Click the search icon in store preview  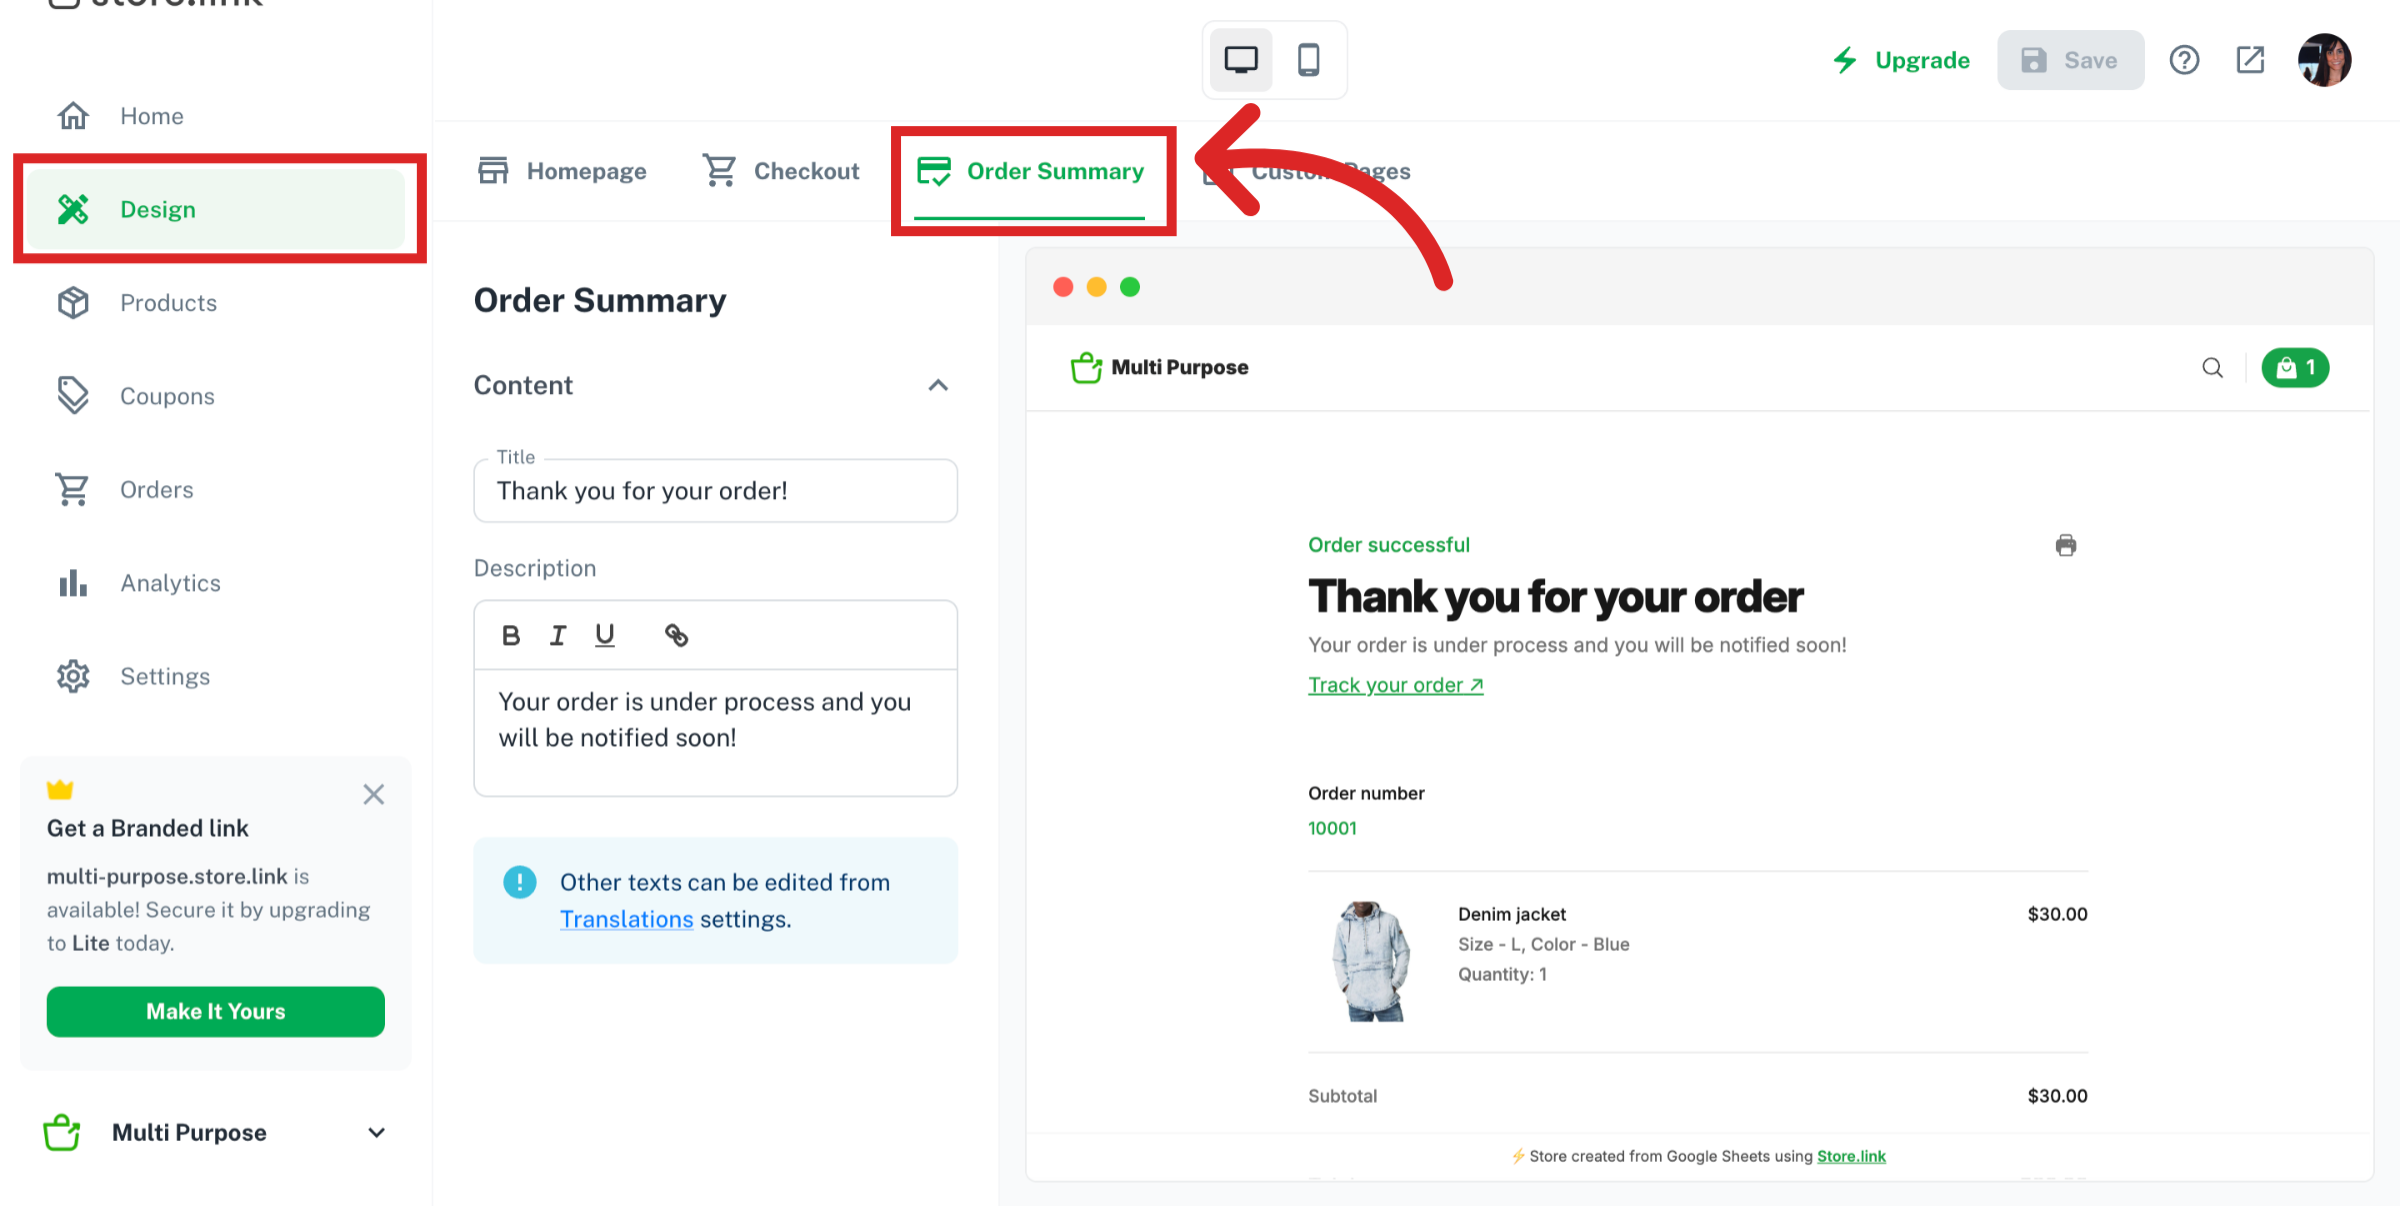pyautogui.click(x=2212, y=368)
